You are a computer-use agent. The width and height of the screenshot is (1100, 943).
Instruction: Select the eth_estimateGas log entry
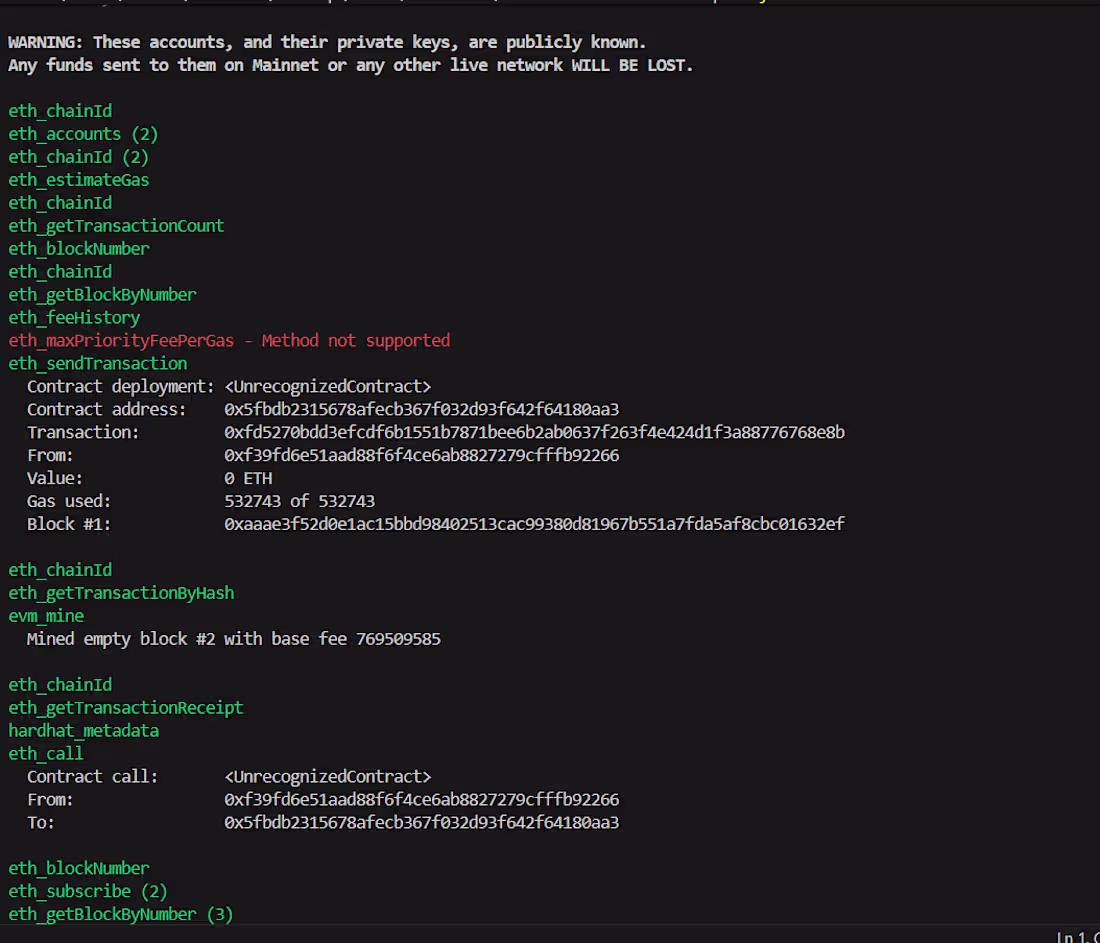(78, 179)
